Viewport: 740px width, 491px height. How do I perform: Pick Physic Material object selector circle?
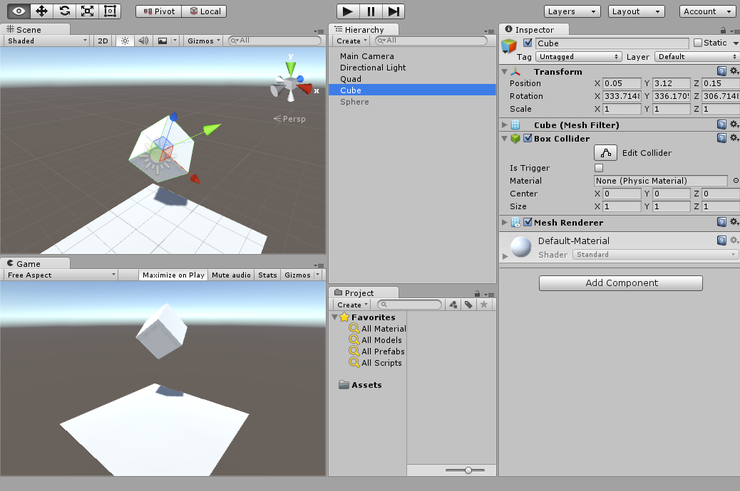(735, 180)
